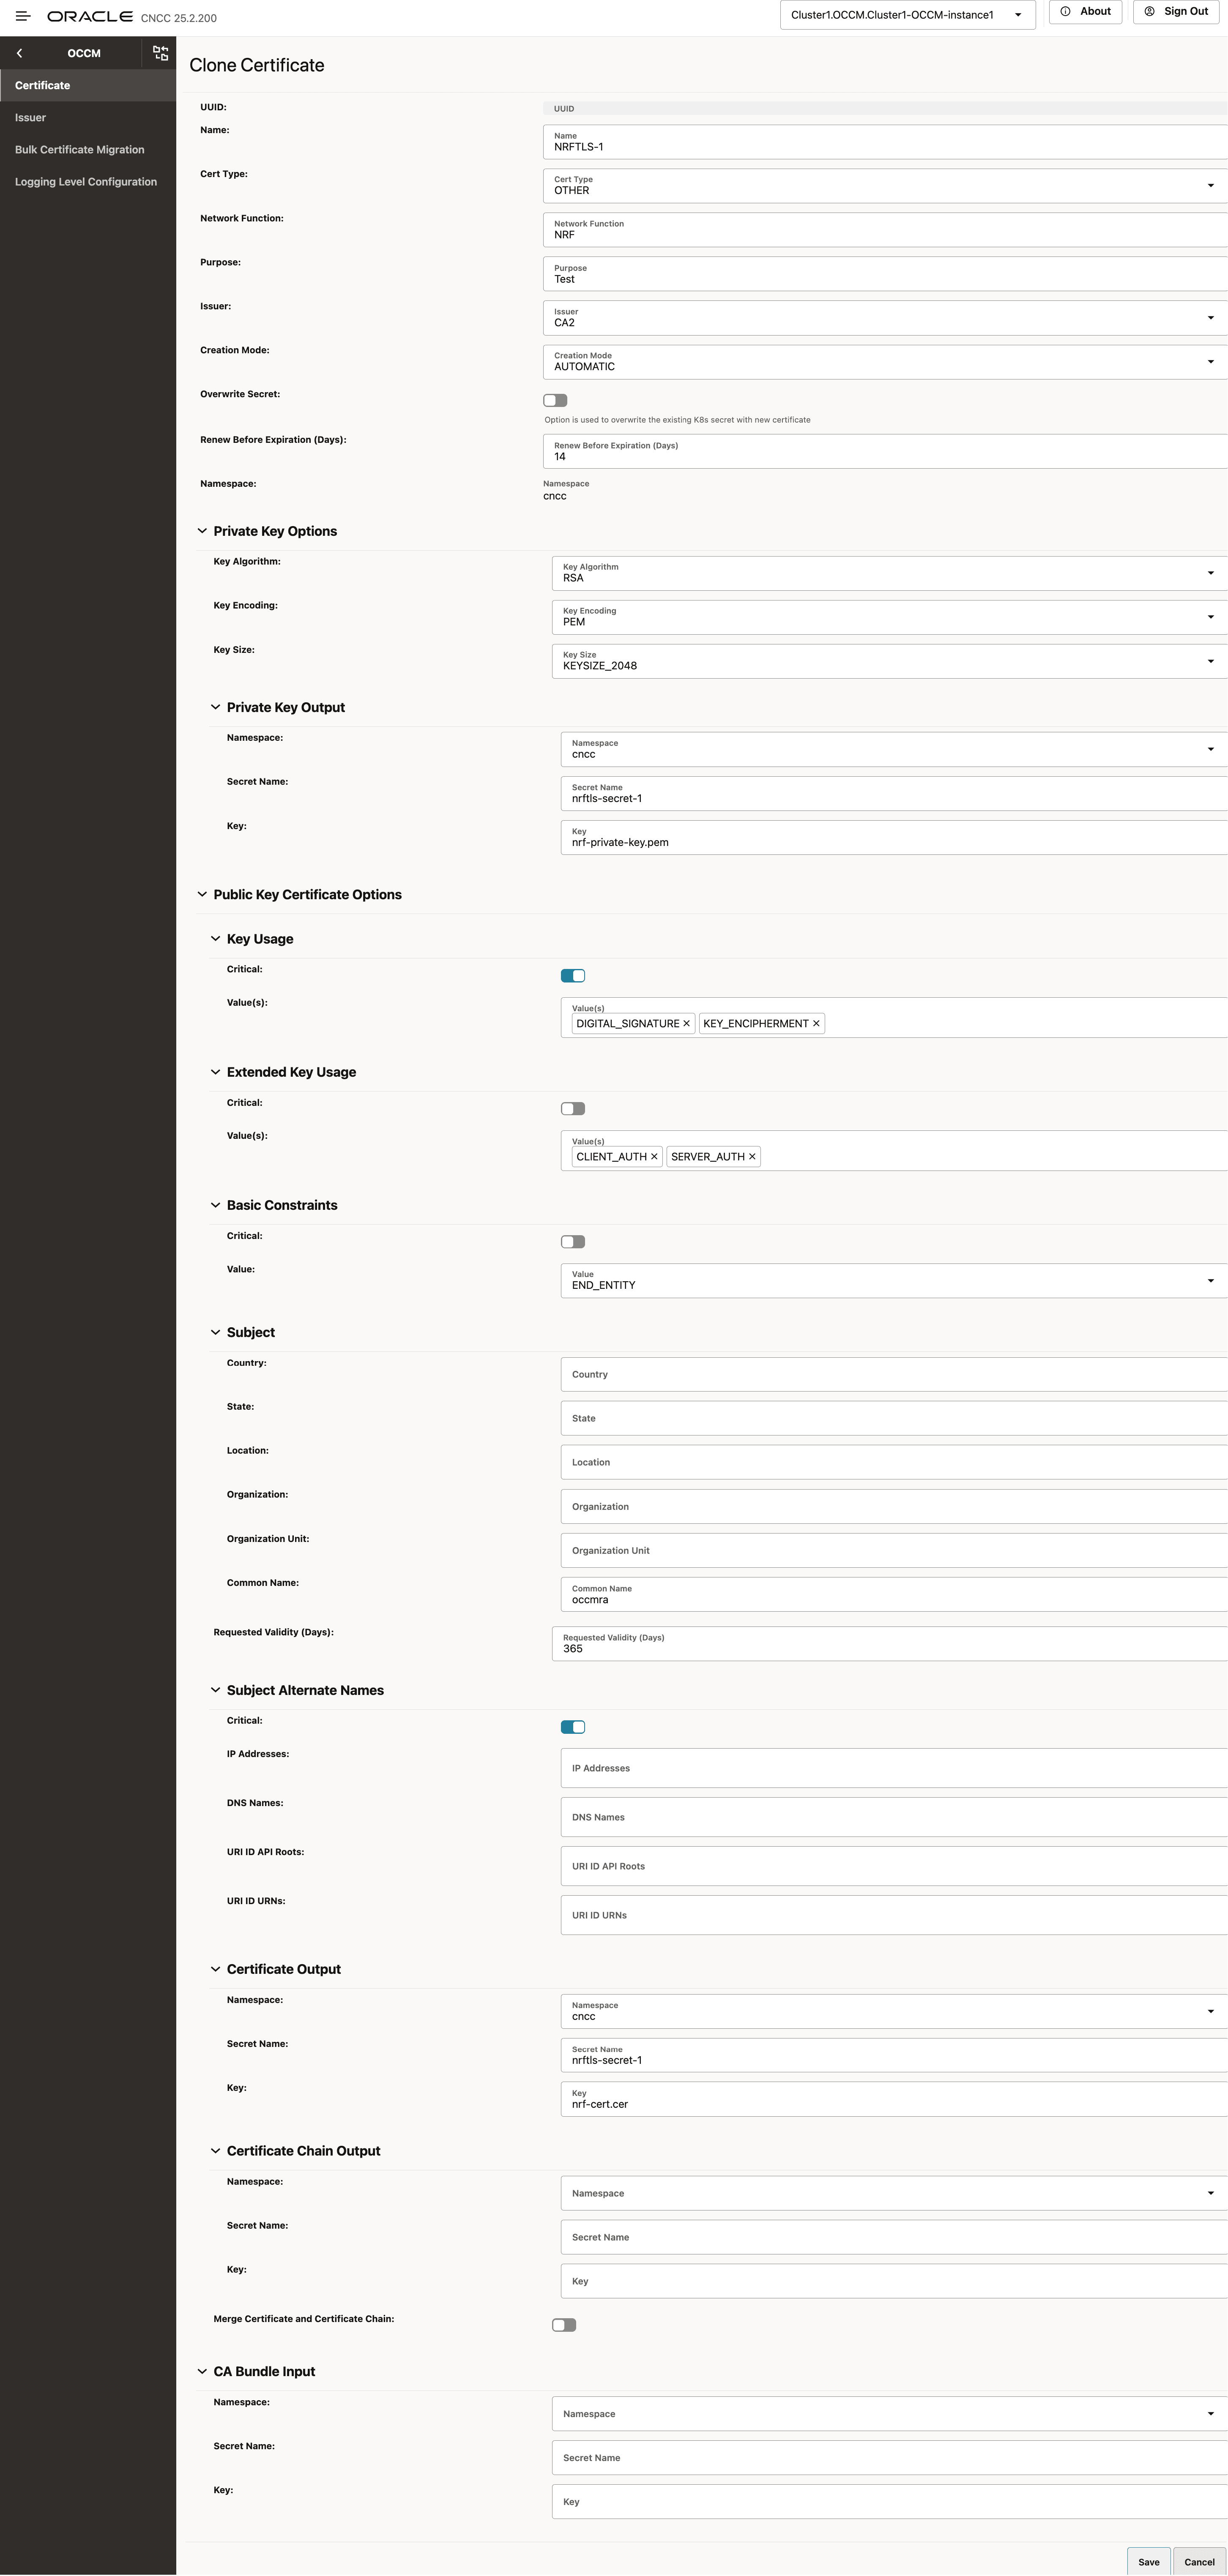Remove the CLIENT_AUTH extended key usage chip
Screen dimensions: 1228x2576
click(655, 1156)
